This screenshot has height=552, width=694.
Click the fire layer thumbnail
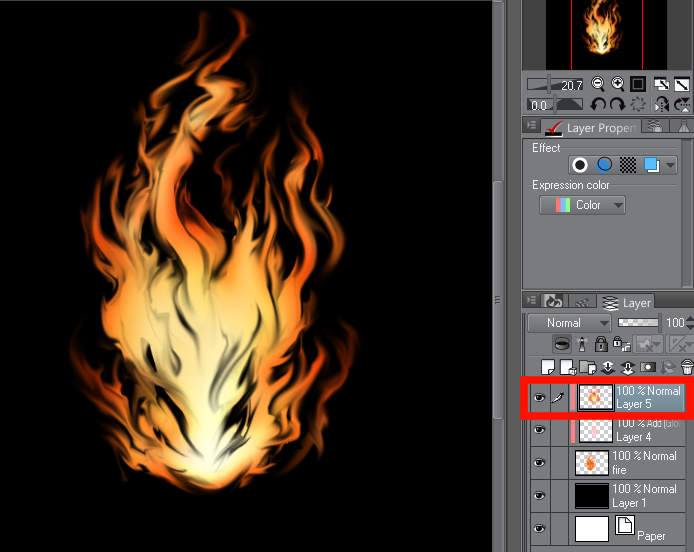(x=592, y=462)
